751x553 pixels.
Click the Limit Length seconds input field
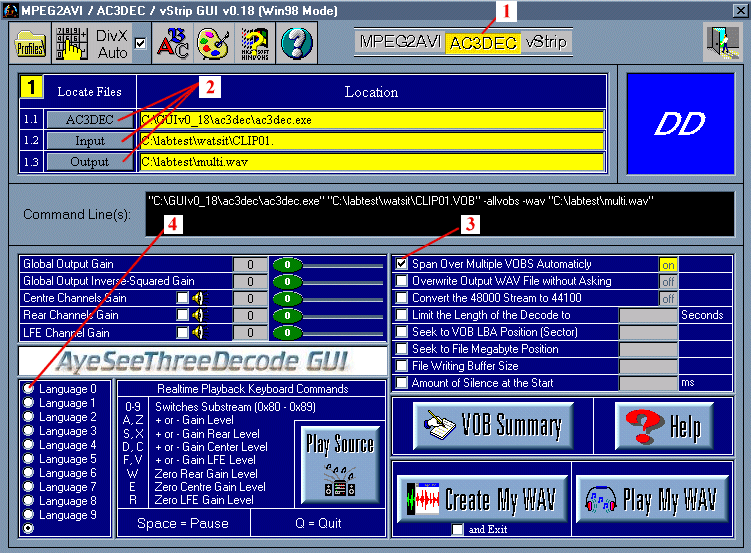coord(649,315)
